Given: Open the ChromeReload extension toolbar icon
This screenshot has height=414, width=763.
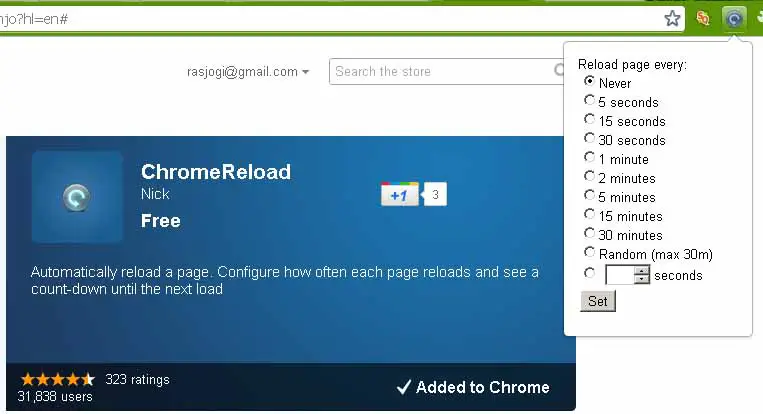Looking at the screenshot, I should [734, 18].
